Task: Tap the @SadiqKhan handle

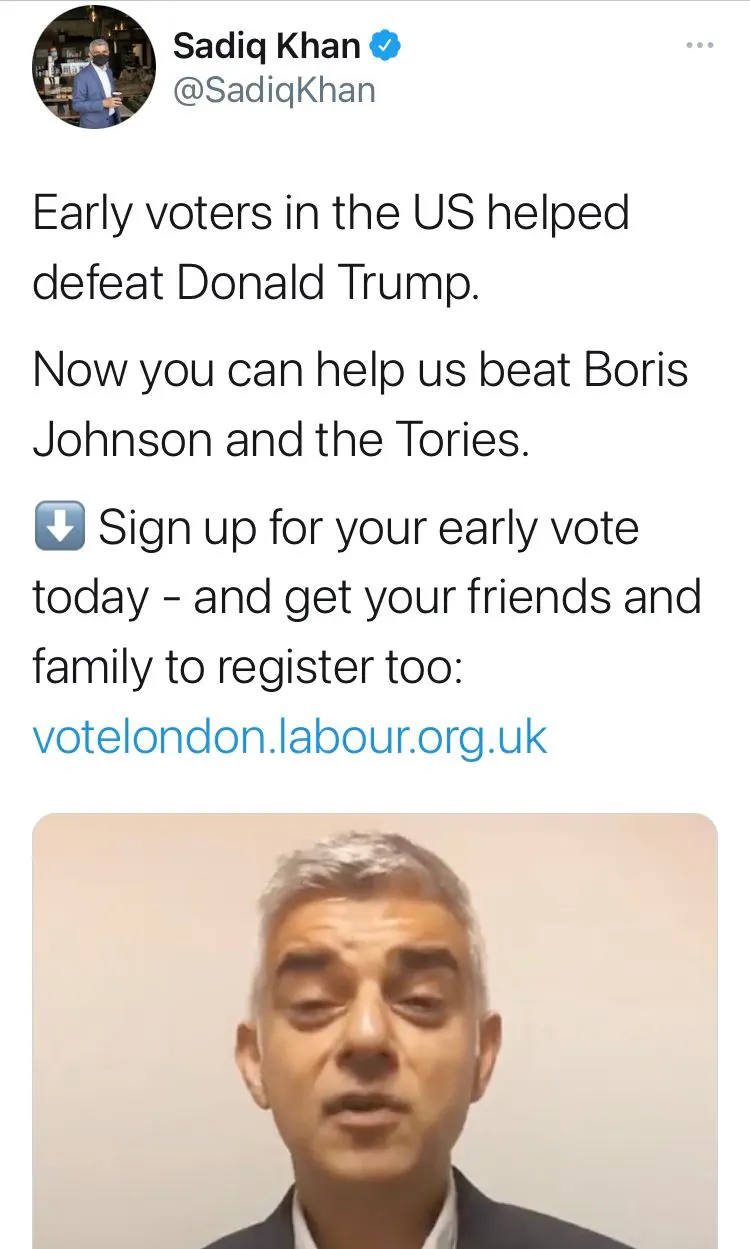Action: (x=274, y=90)
